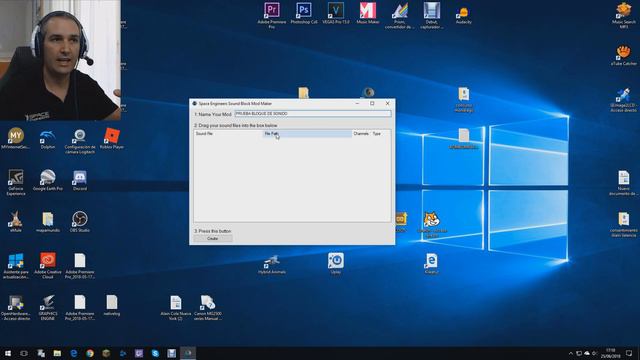Launch Roblox Player shortcut
Image resolution: width=640 pixels, height=360 pixels.
112,139
